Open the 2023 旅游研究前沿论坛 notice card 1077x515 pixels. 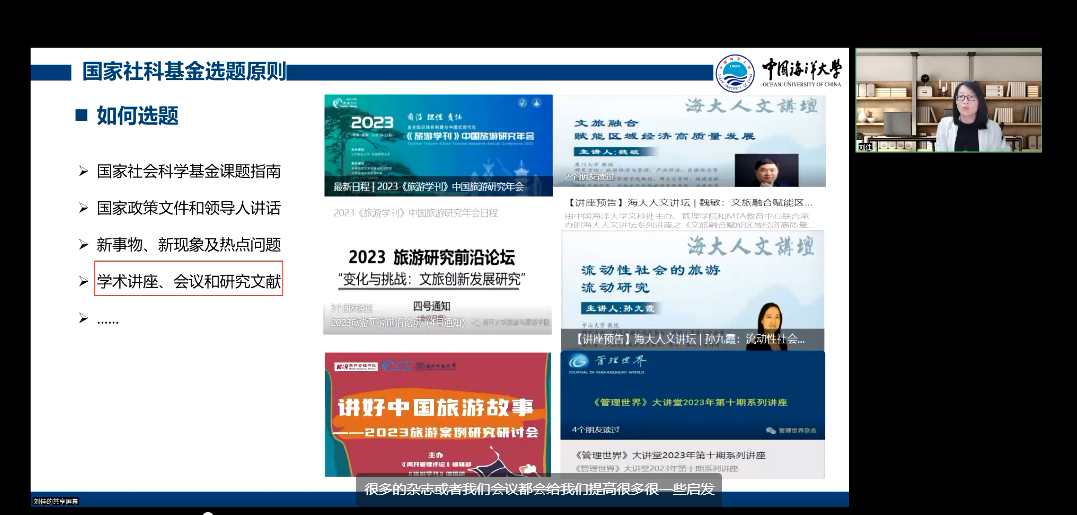437,285
